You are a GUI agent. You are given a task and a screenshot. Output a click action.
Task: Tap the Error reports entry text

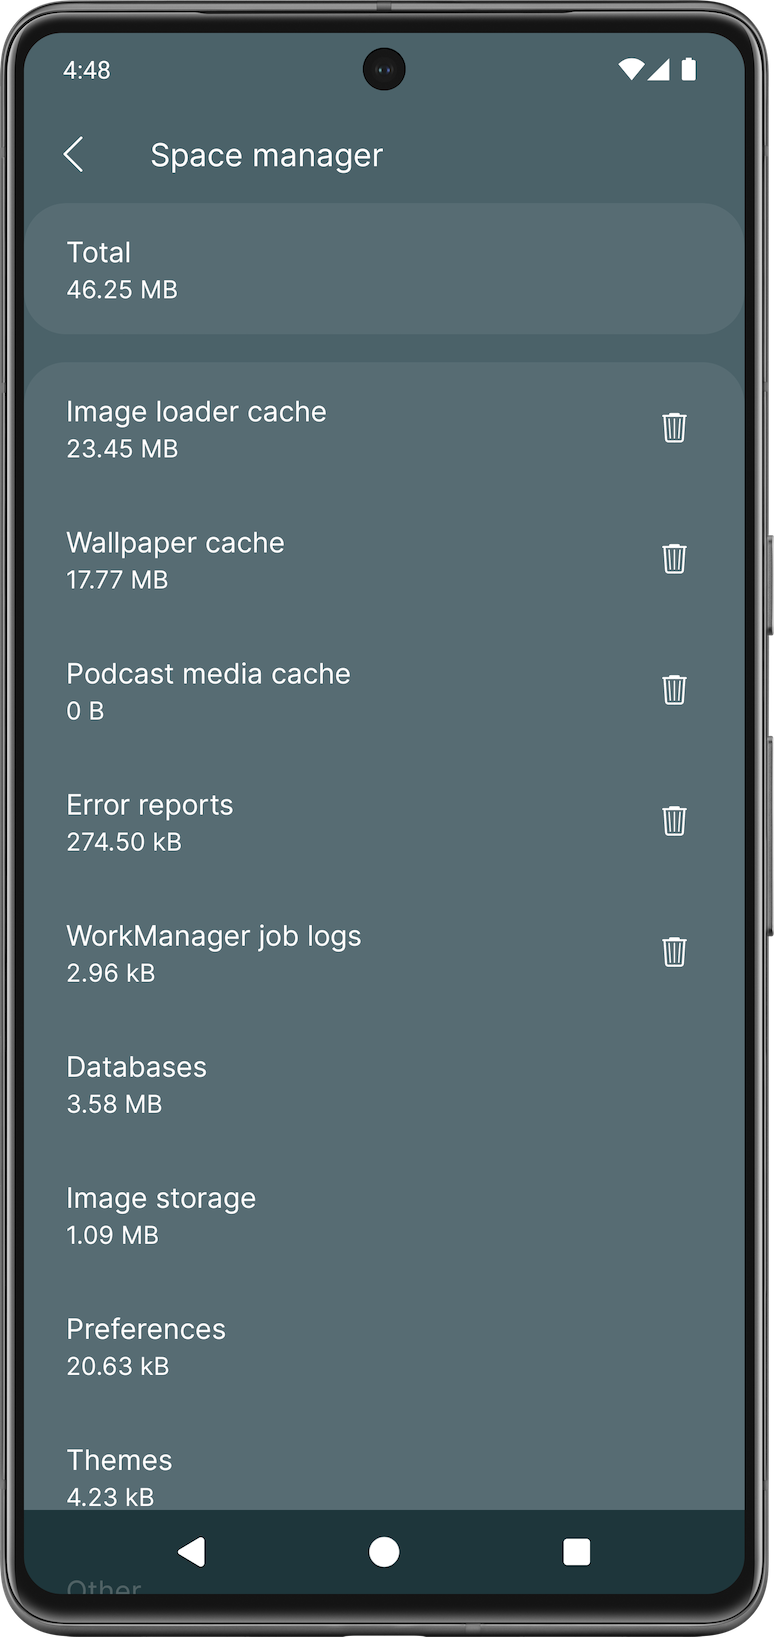tap(149, 805)
